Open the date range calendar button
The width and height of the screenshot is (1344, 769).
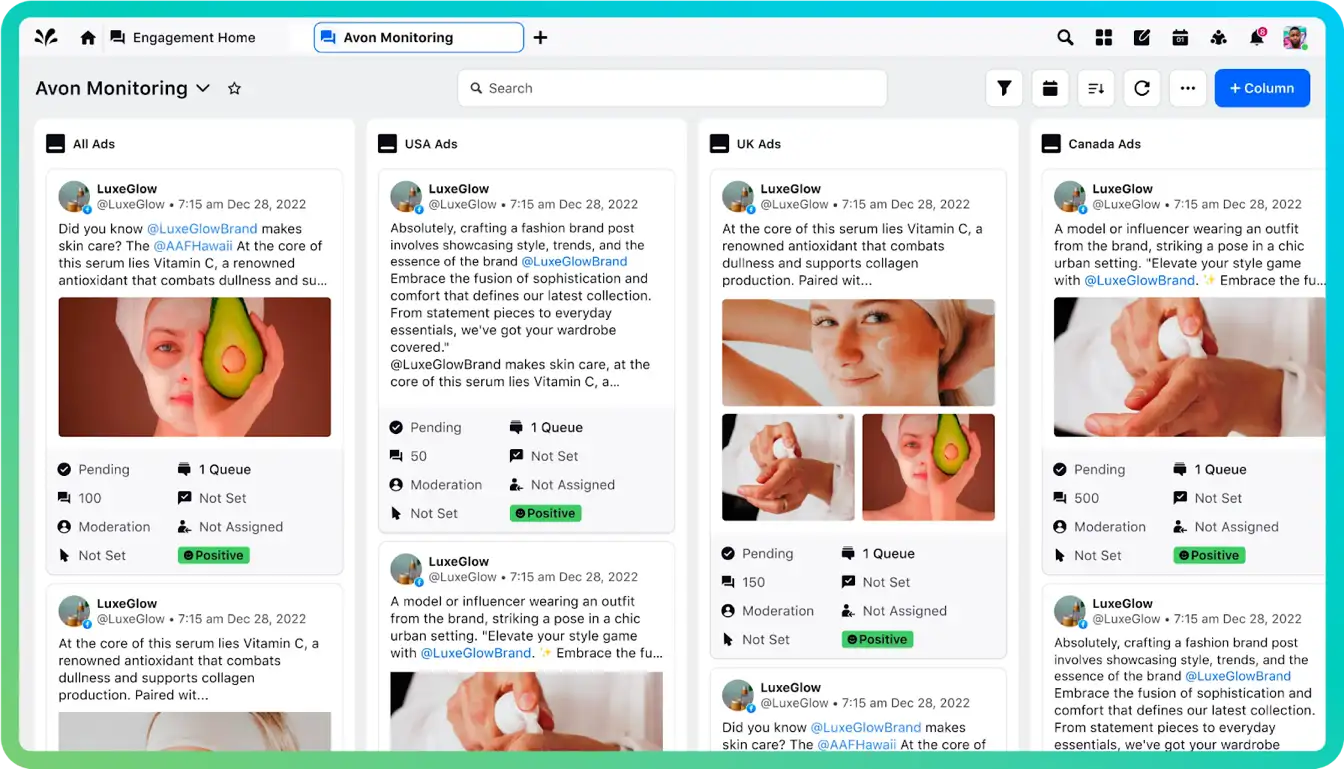(x=1050, y=88)
